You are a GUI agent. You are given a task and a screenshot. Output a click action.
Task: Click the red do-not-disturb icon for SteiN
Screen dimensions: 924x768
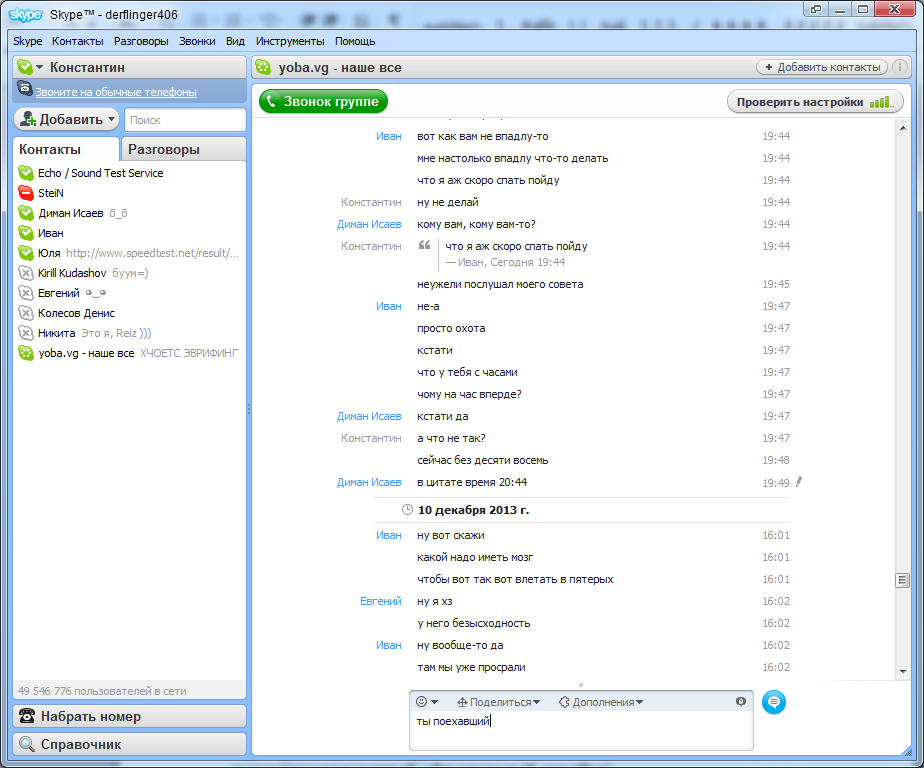(26, 193)
